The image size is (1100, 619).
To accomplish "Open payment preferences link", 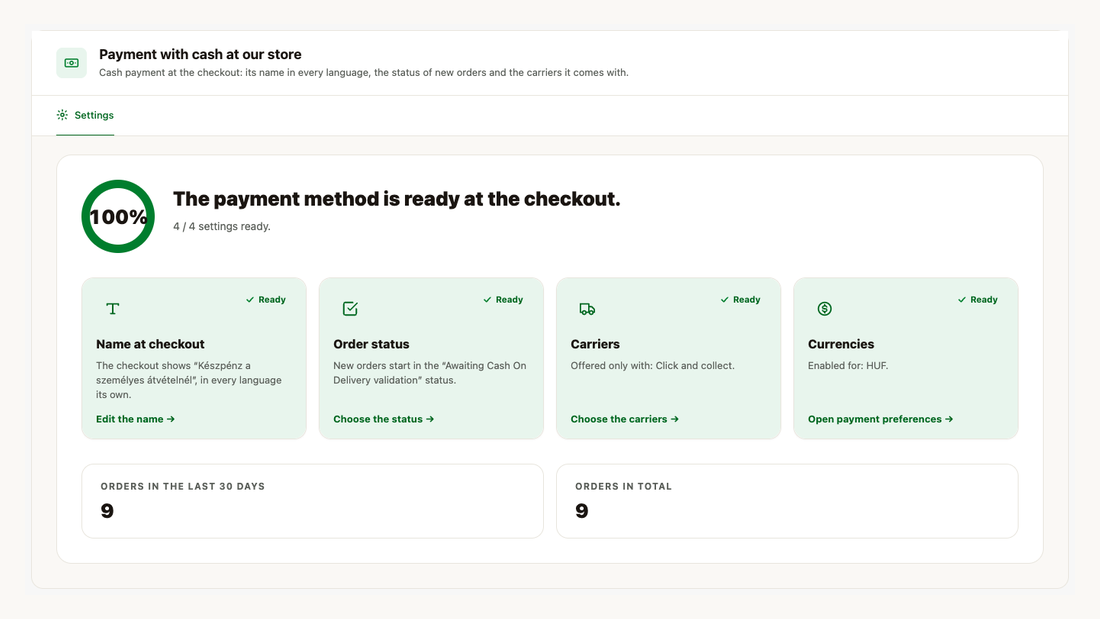I will click(x=880, y=419).
